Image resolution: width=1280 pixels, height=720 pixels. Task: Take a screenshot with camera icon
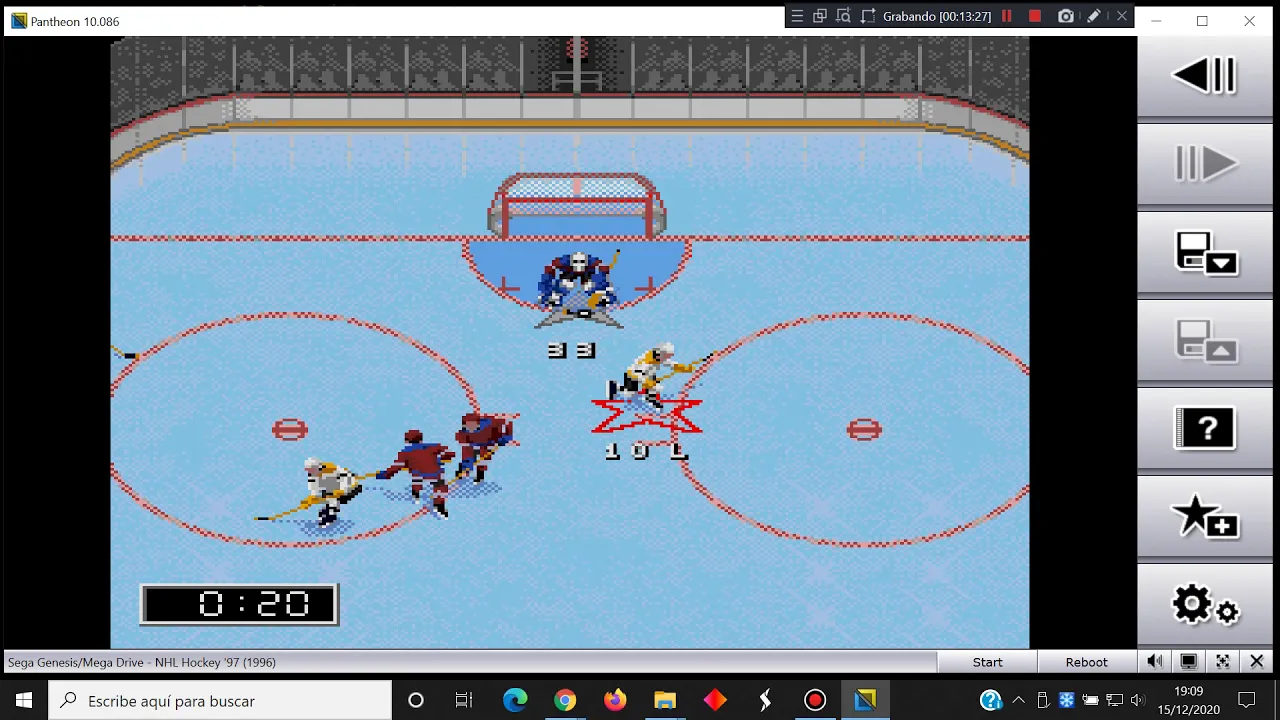pos(1066,16)
